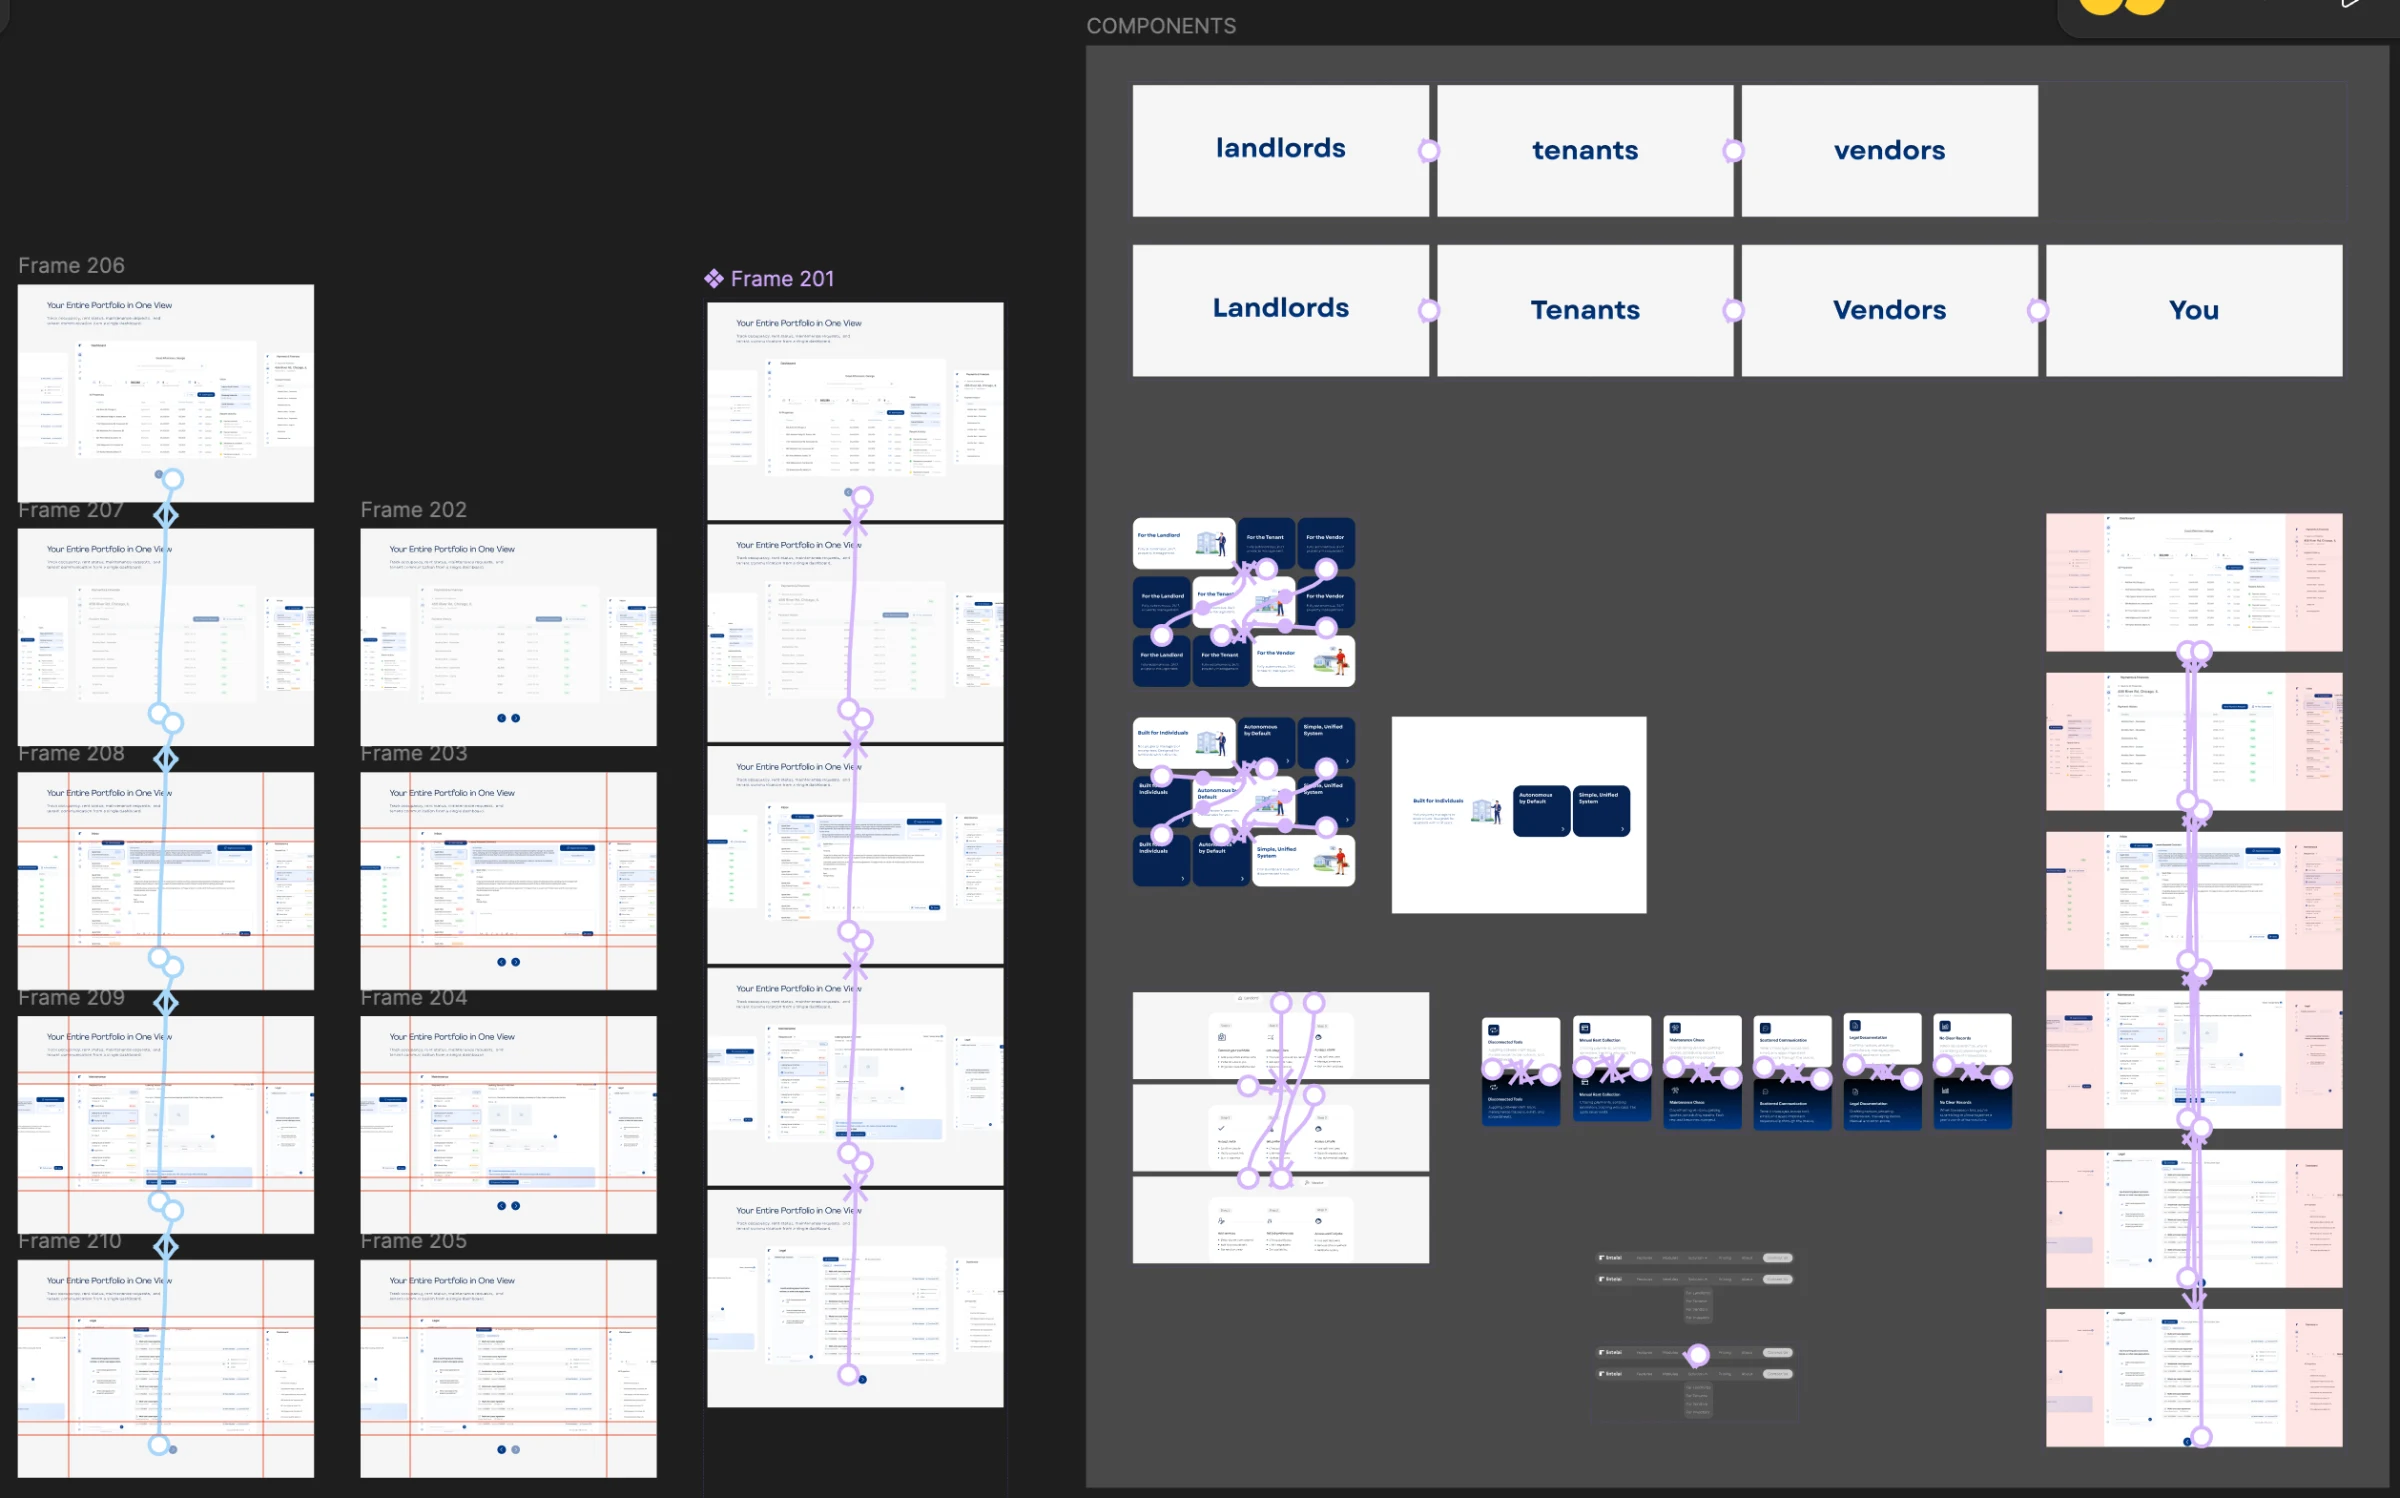Click the Frame 207 label
2400x1498 pixels.
pos(70,510)
